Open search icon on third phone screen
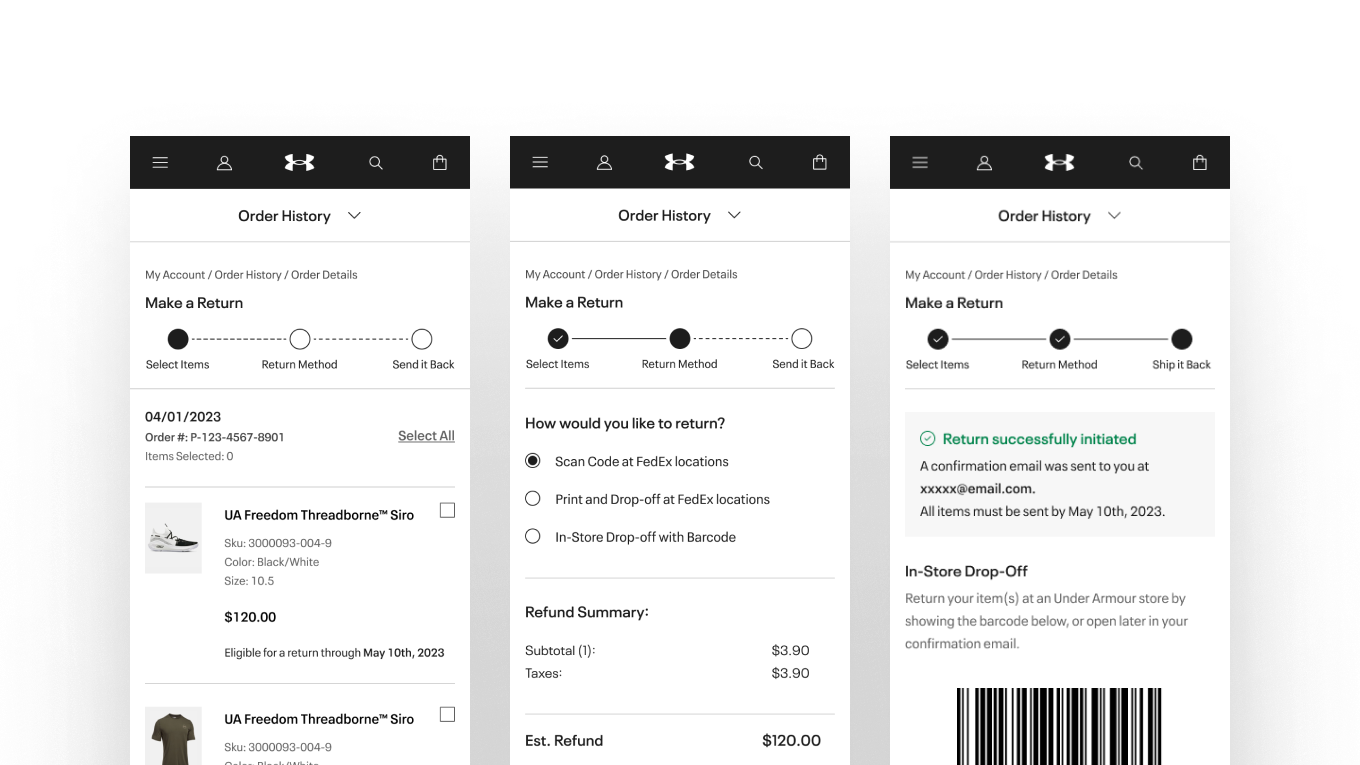This screenshot has width=1360, height=765. coord(1135,162)
